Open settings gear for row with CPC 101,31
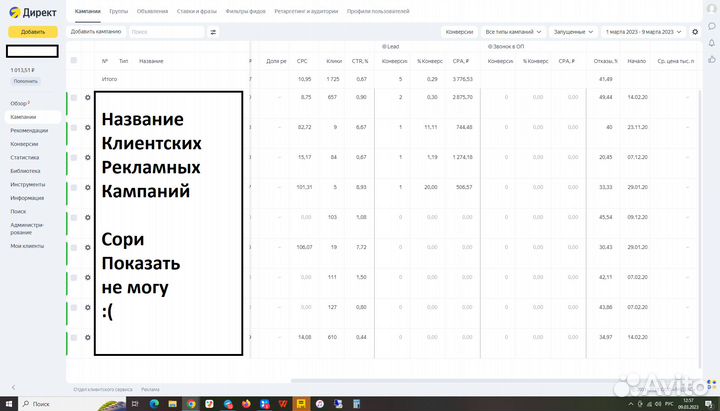The height and width of the screenshot is (411, 720). pyautogui.click(x=88, y=187)
